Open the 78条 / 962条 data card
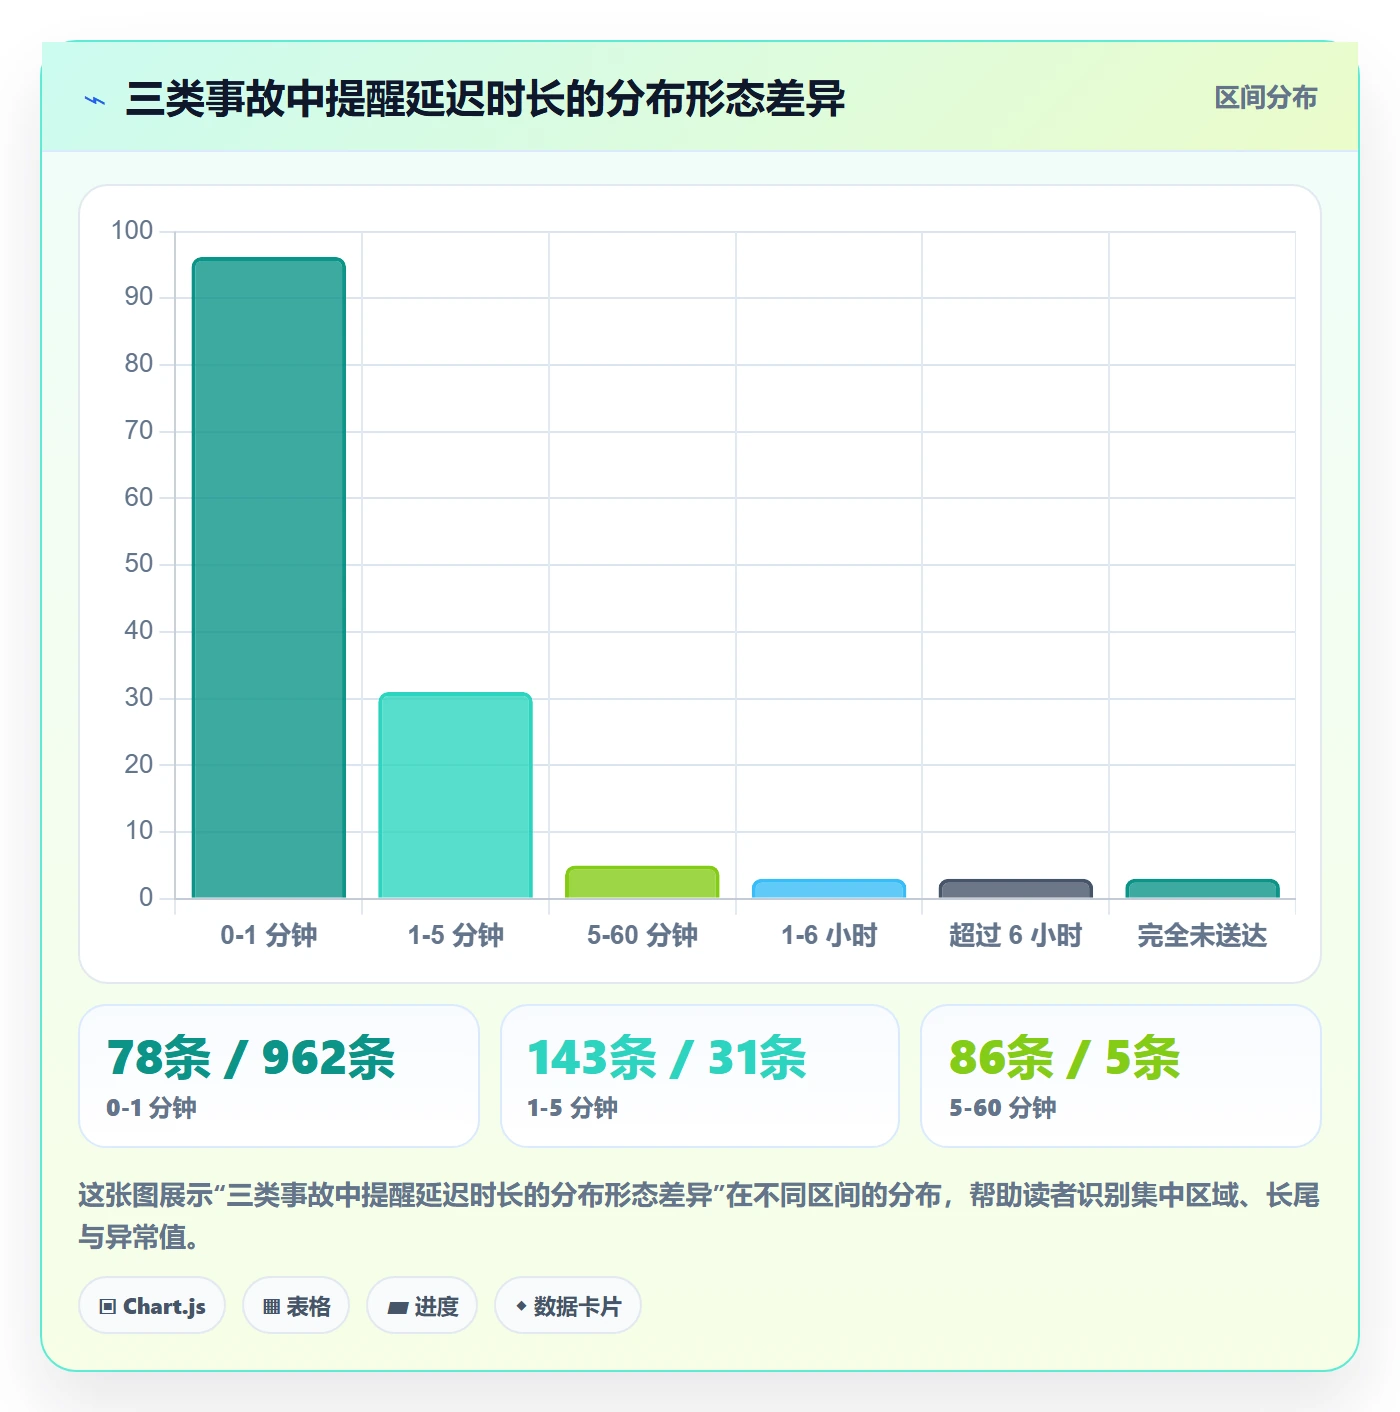 click(279, 1076)
